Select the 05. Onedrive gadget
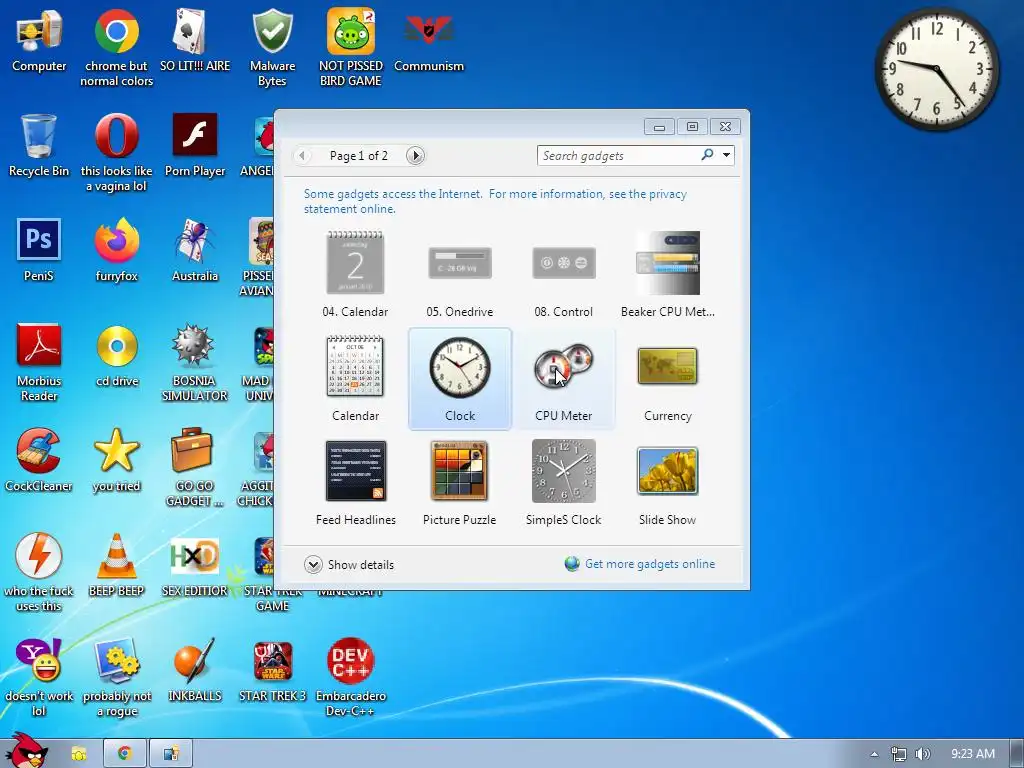This screenshot has width=1024, height=768. [460, 274]
